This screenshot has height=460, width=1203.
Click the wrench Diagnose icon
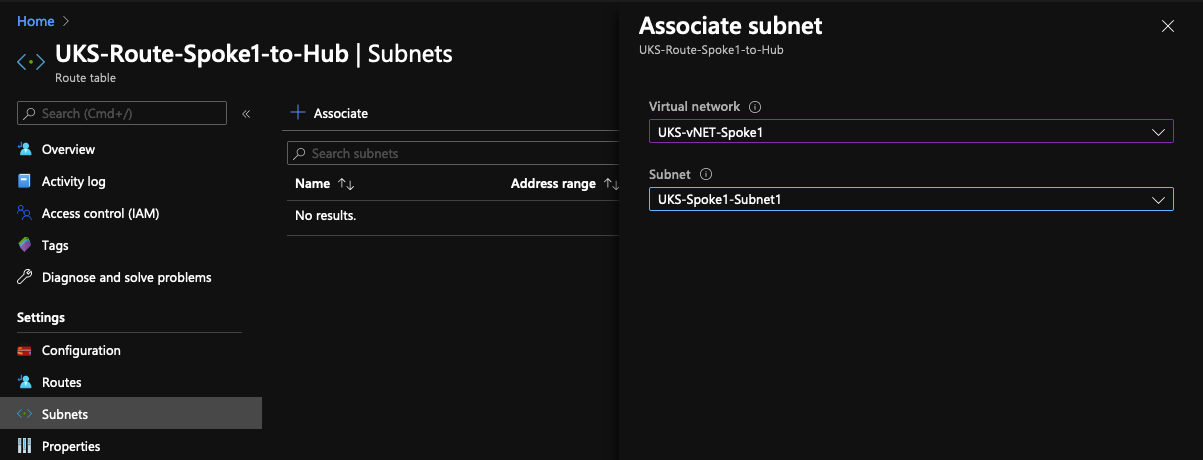(25, 277)
